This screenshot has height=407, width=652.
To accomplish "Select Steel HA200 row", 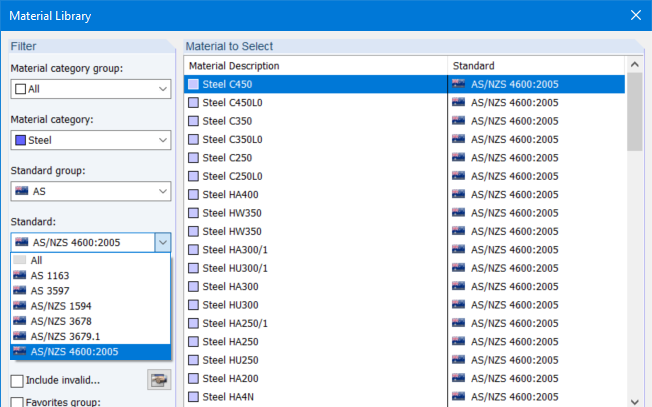I will [x=404, y=378].
